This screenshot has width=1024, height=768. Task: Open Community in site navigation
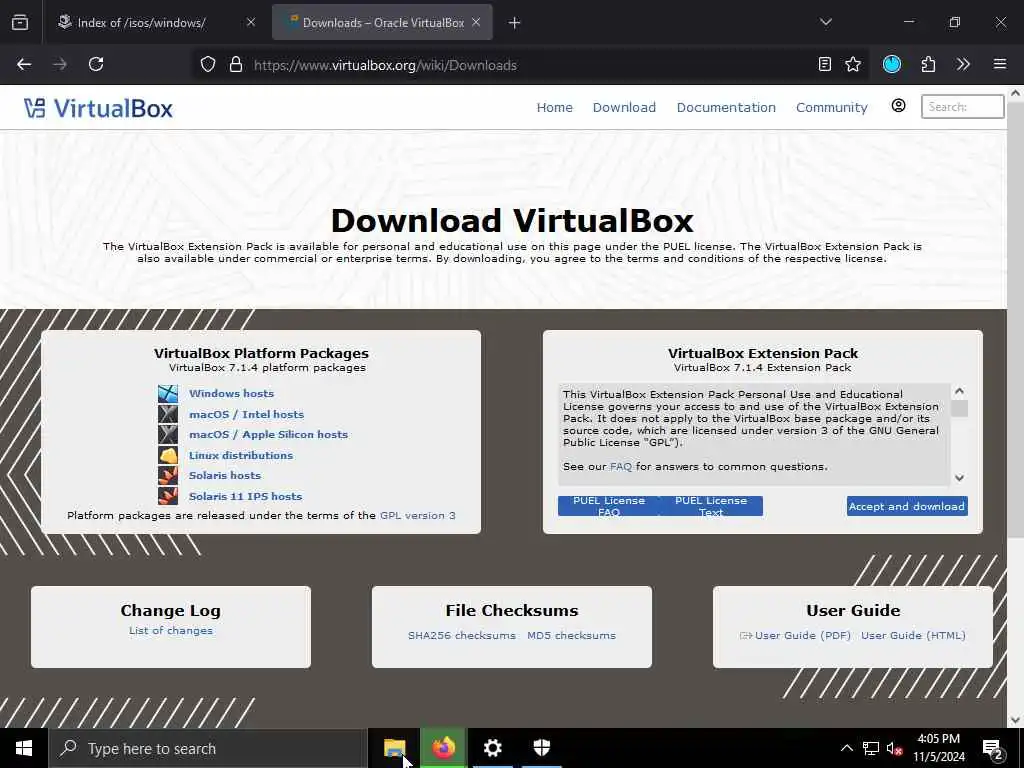point(832,107)
